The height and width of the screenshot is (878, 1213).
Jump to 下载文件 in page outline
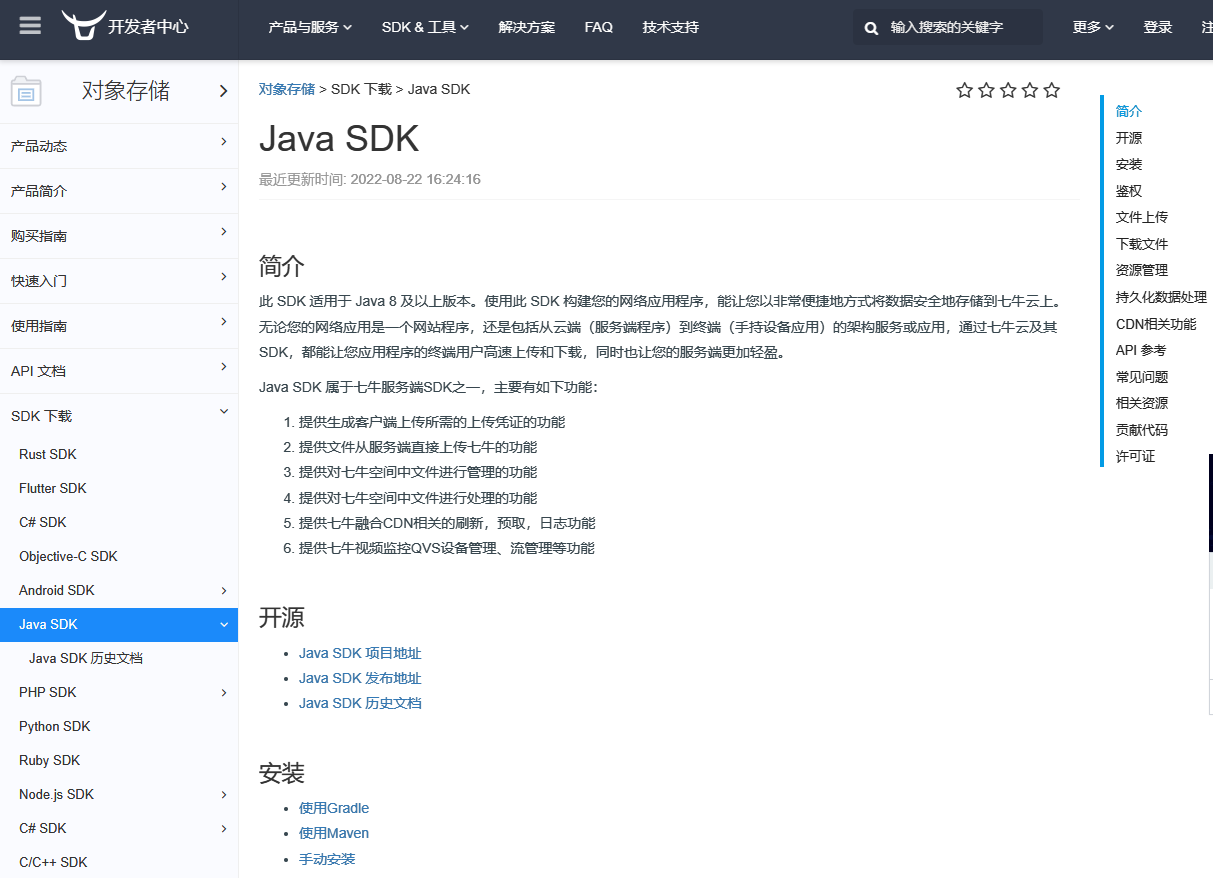[x=1142, y=244]
